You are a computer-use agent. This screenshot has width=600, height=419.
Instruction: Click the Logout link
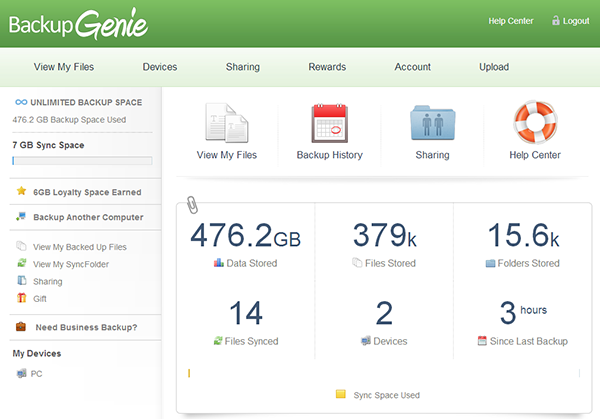576,21
